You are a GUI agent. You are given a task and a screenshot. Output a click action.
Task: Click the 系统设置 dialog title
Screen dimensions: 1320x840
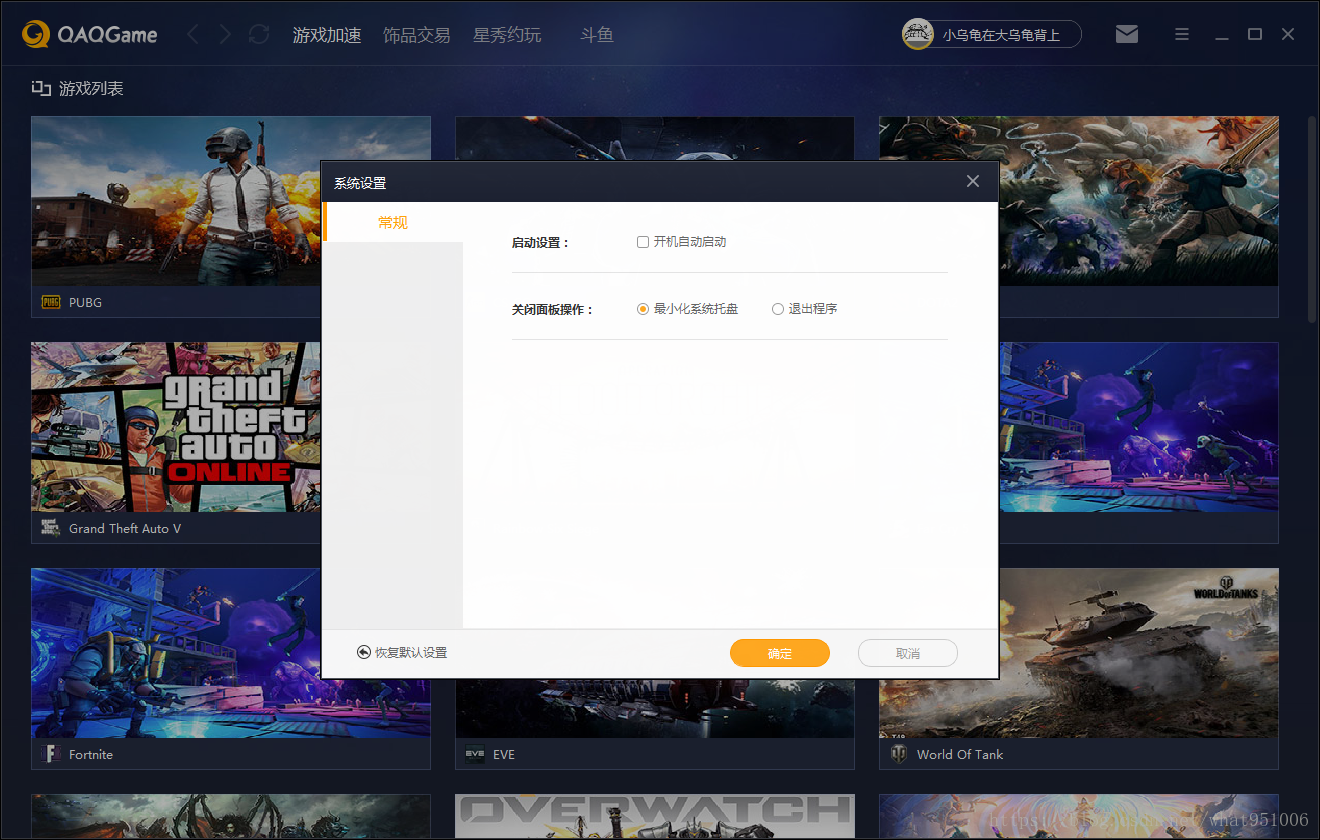click(x=360, y=183)
